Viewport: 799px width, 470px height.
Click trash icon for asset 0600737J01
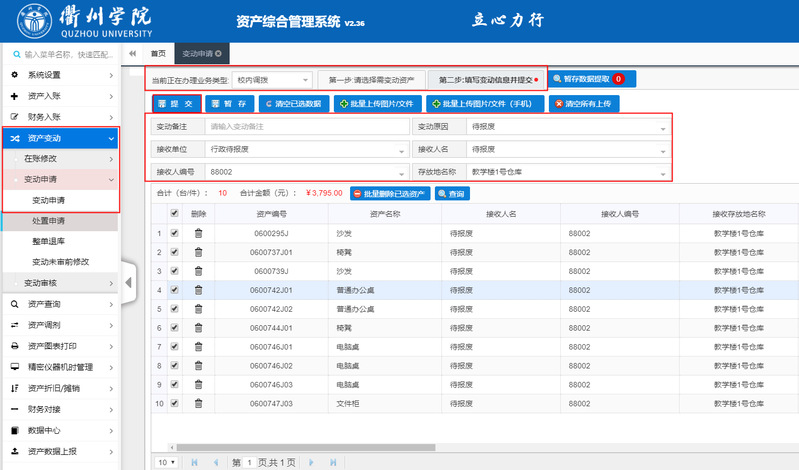tap(198, 252)
